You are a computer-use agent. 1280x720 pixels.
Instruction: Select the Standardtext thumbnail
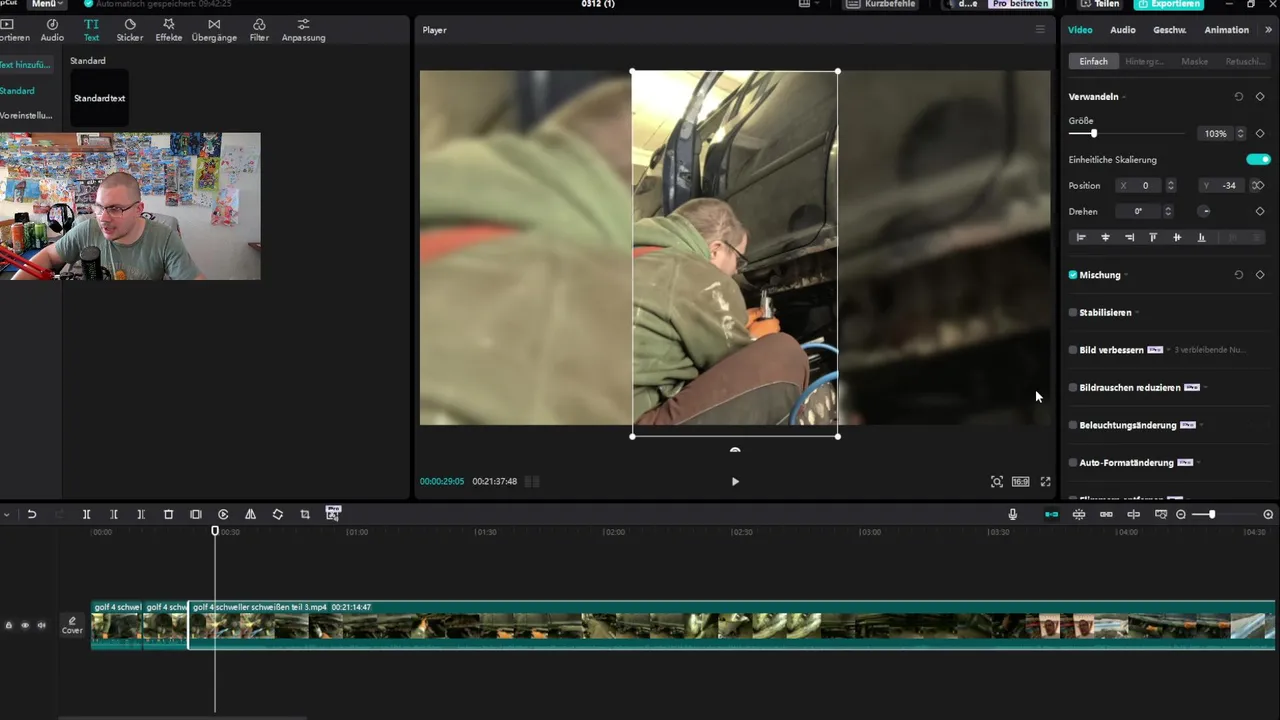pyautogui.click(x=99, y=98)
